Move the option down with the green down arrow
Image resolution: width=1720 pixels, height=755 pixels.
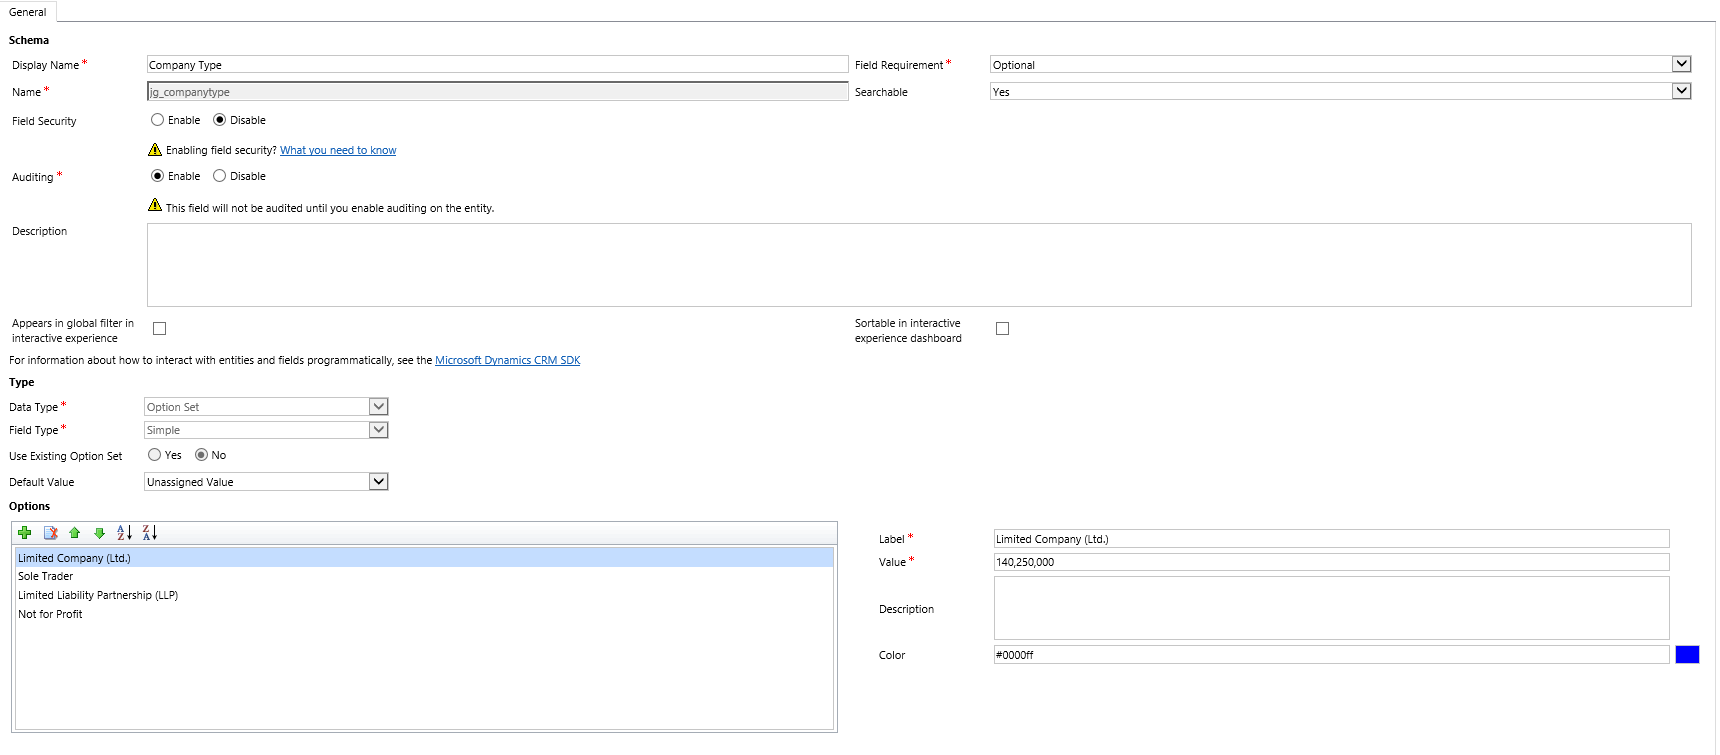99,533
